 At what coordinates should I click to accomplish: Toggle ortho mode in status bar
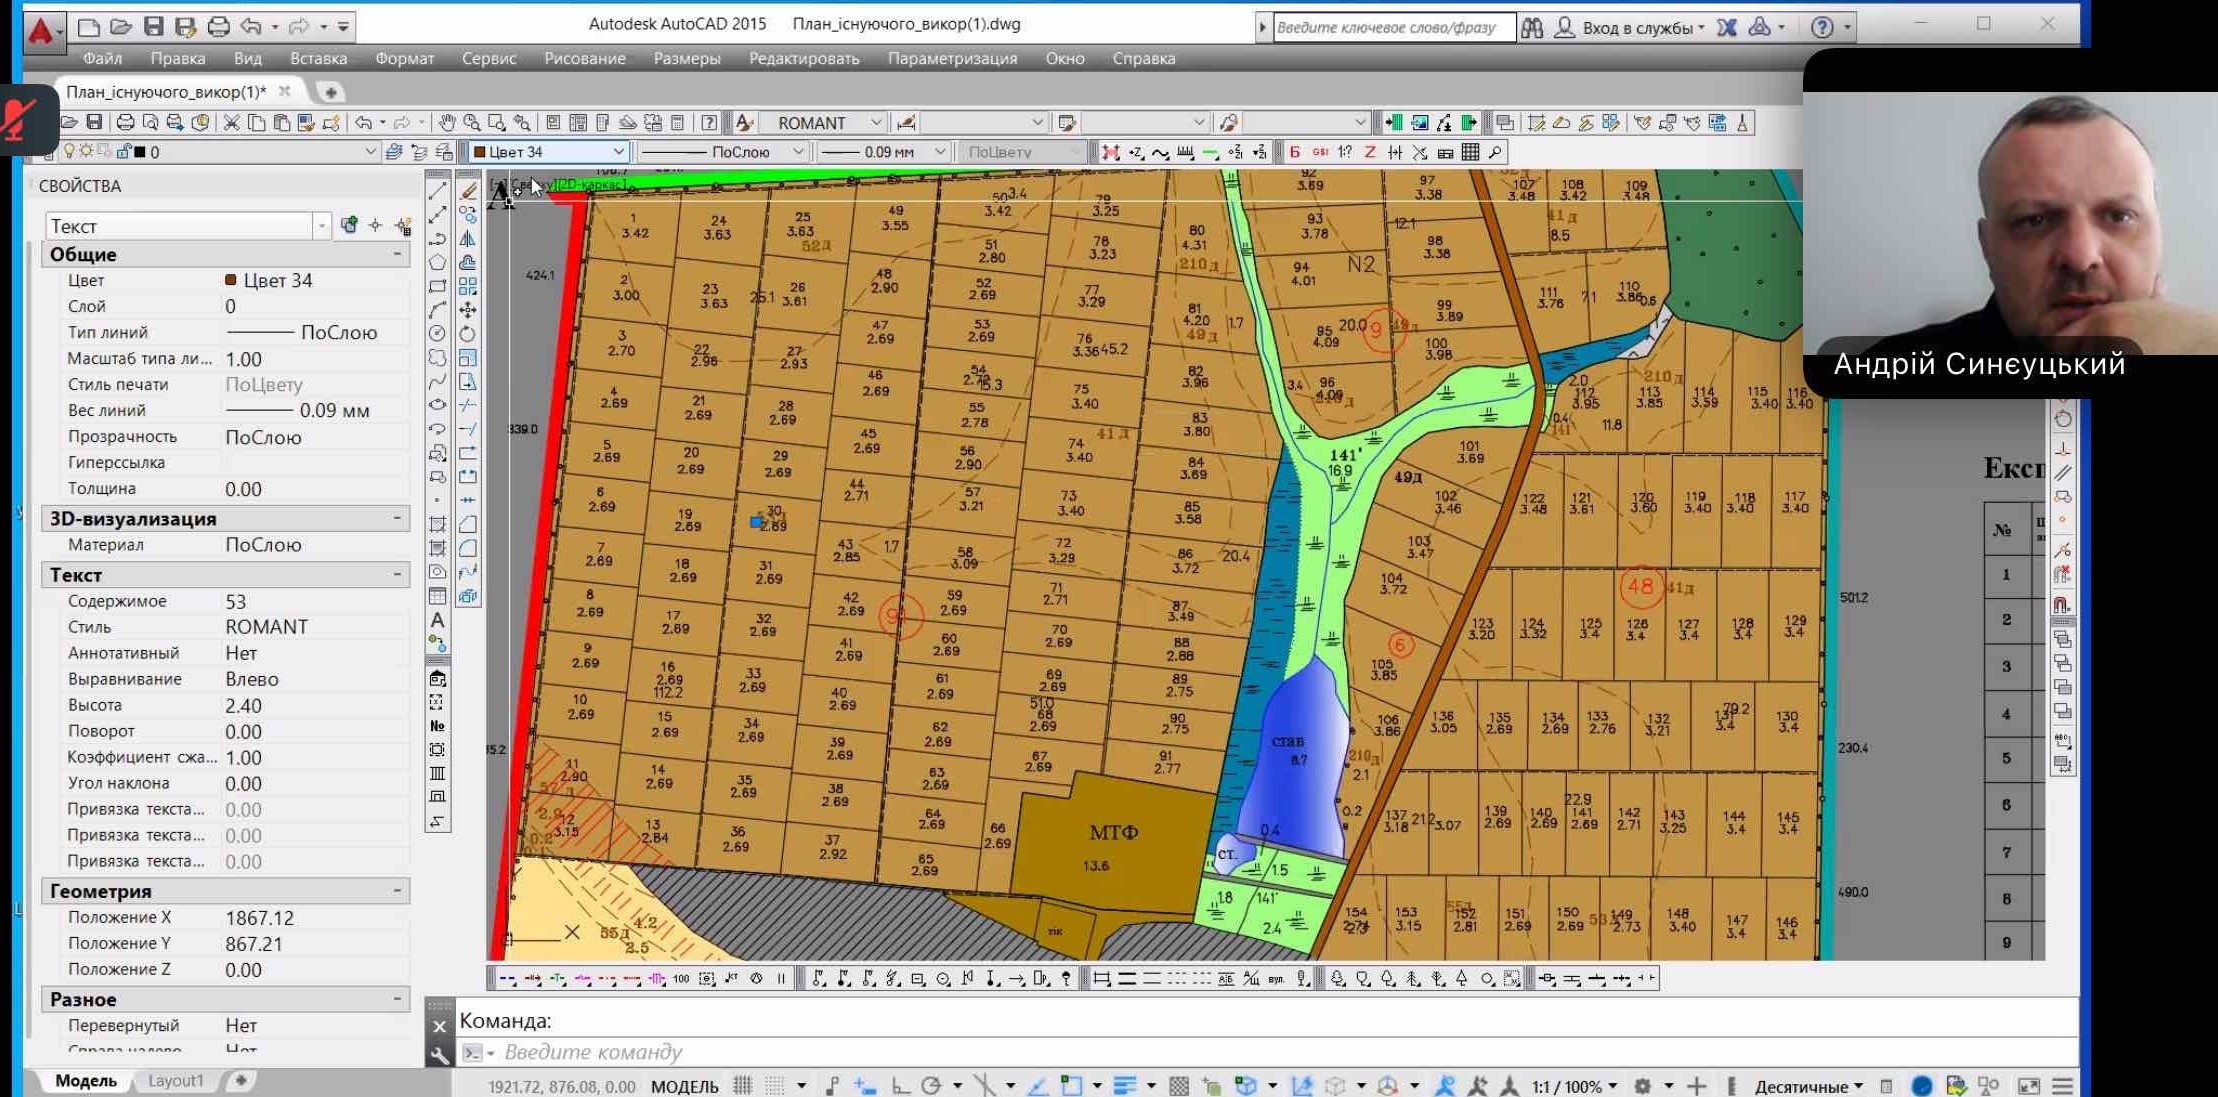tap(900, 1086)
